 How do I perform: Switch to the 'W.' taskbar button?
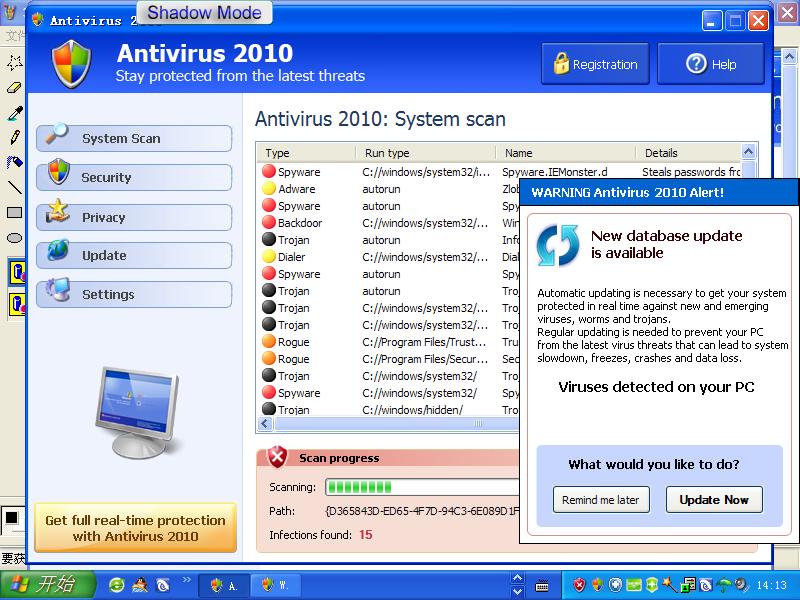275,585
